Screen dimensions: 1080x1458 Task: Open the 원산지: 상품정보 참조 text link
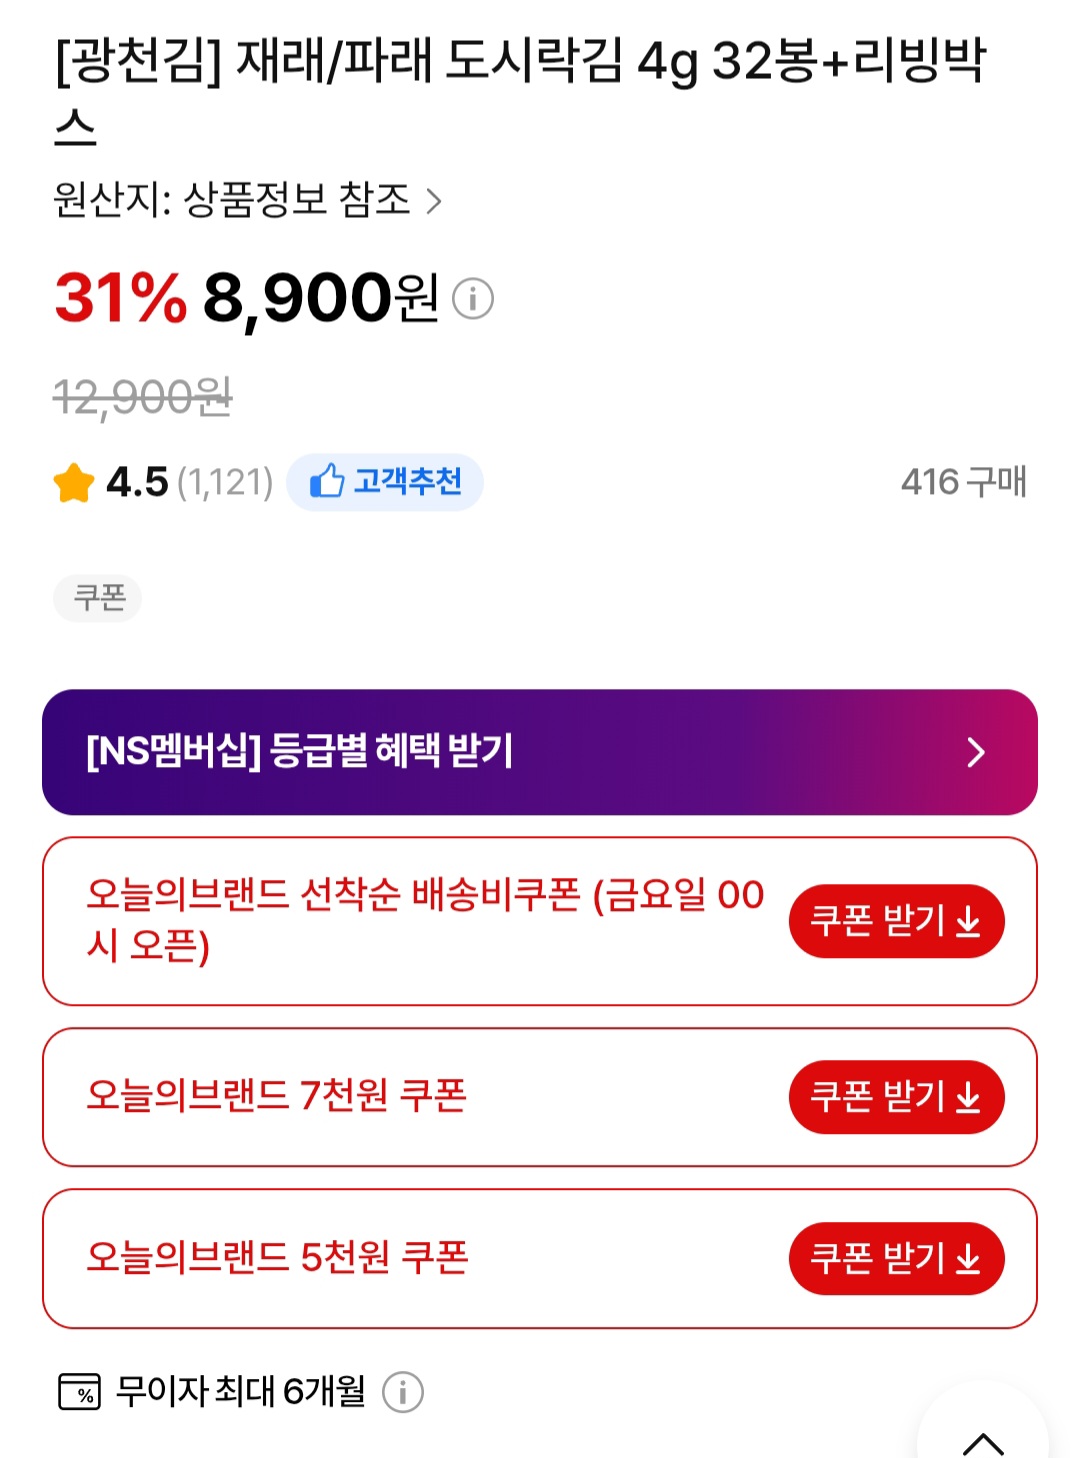232,200
